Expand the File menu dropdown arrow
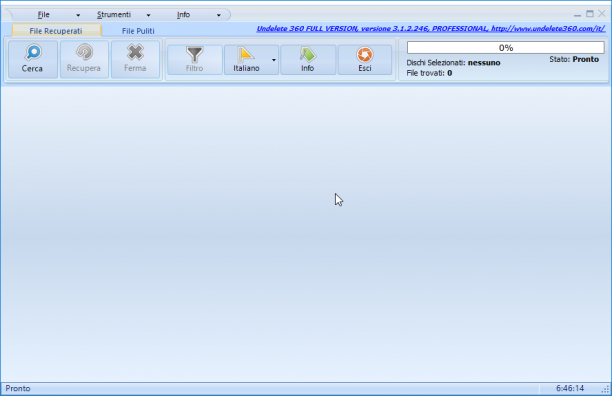The height and width of the screenshot is (396, 612). [78, 15]
